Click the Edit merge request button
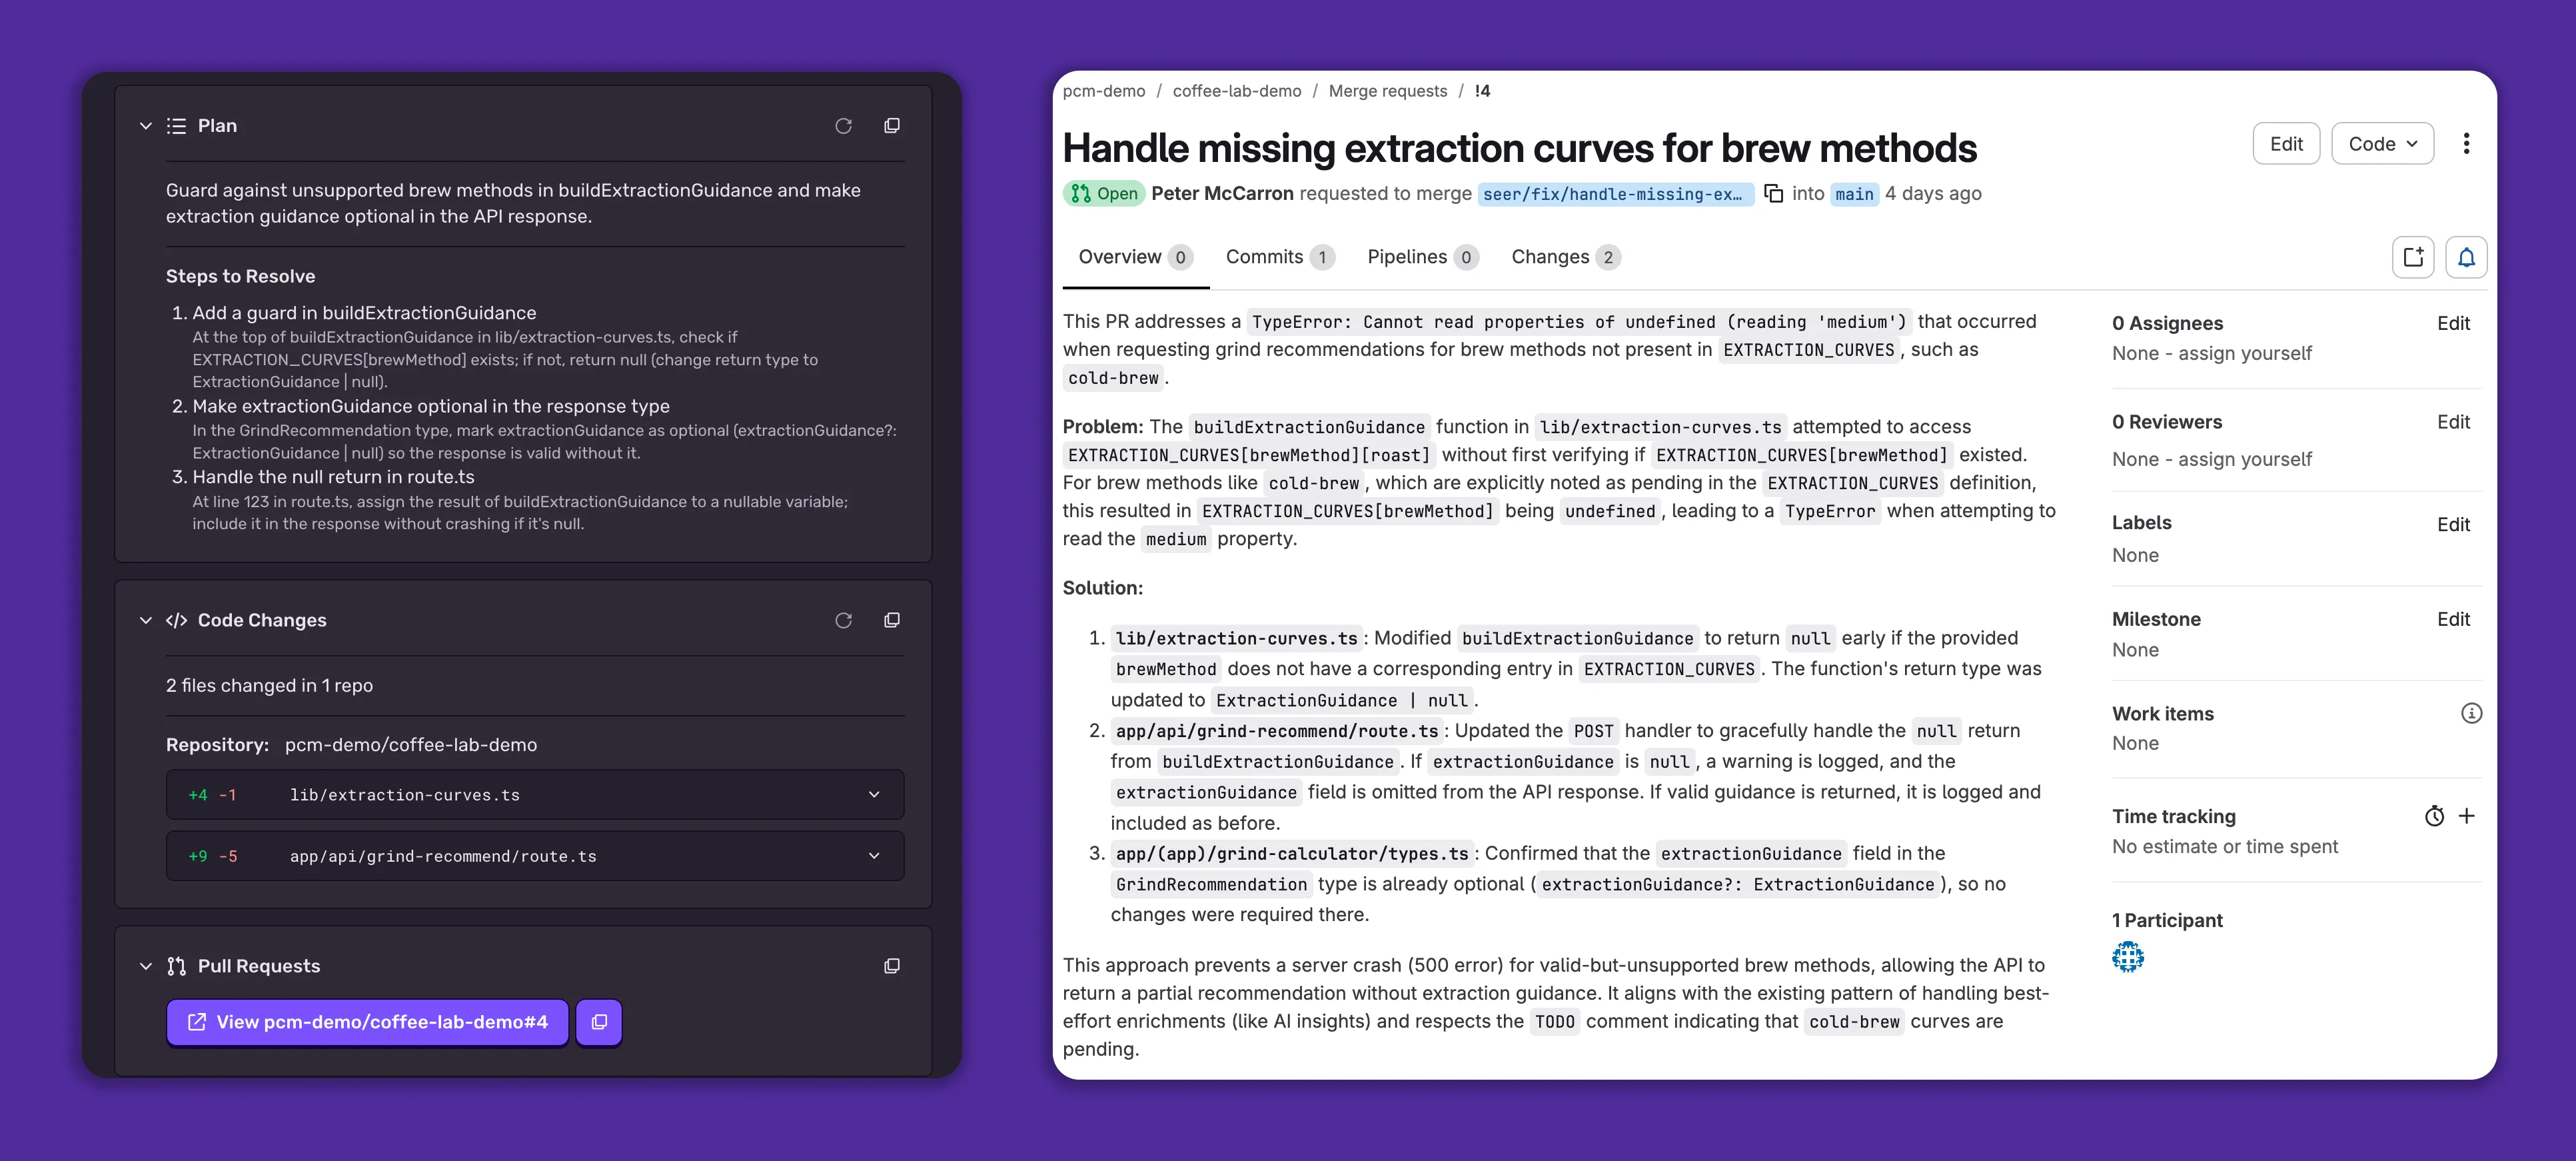This screenshot has width=2576, height=1161. tap(2286, 144)
